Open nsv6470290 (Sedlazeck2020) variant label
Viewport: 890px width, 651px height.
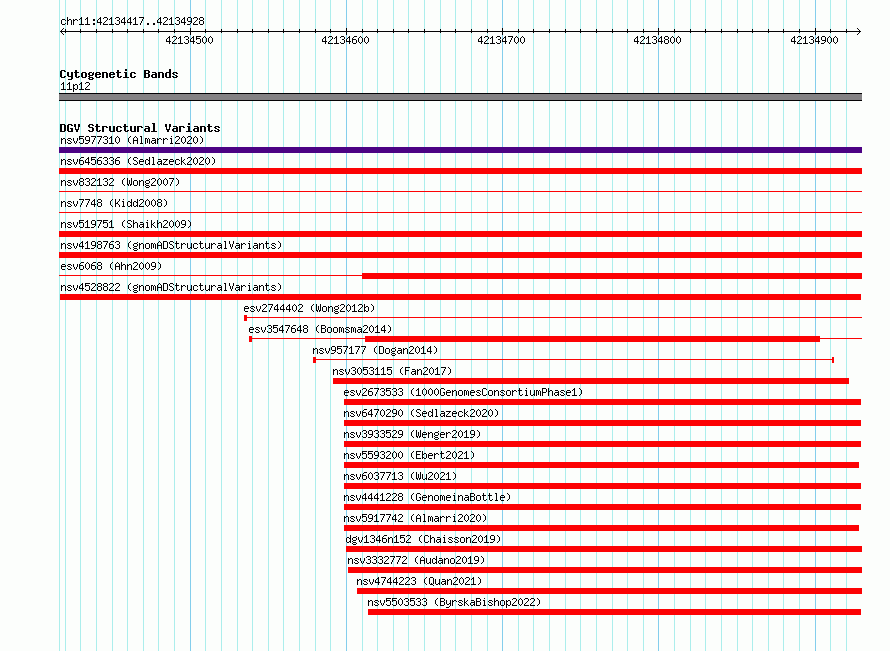point(421,413)
